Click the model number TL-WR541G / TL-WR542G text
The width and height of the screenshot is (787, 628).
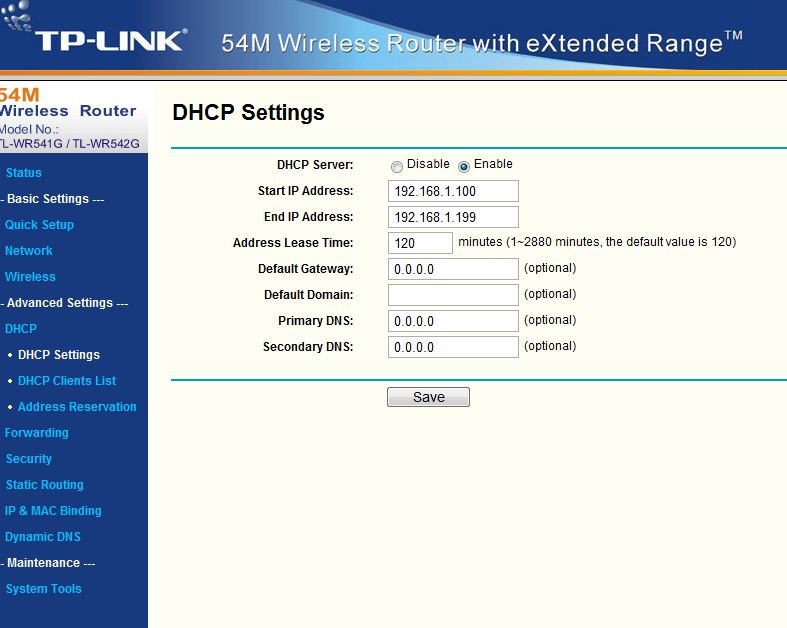(x=70, y=144)
